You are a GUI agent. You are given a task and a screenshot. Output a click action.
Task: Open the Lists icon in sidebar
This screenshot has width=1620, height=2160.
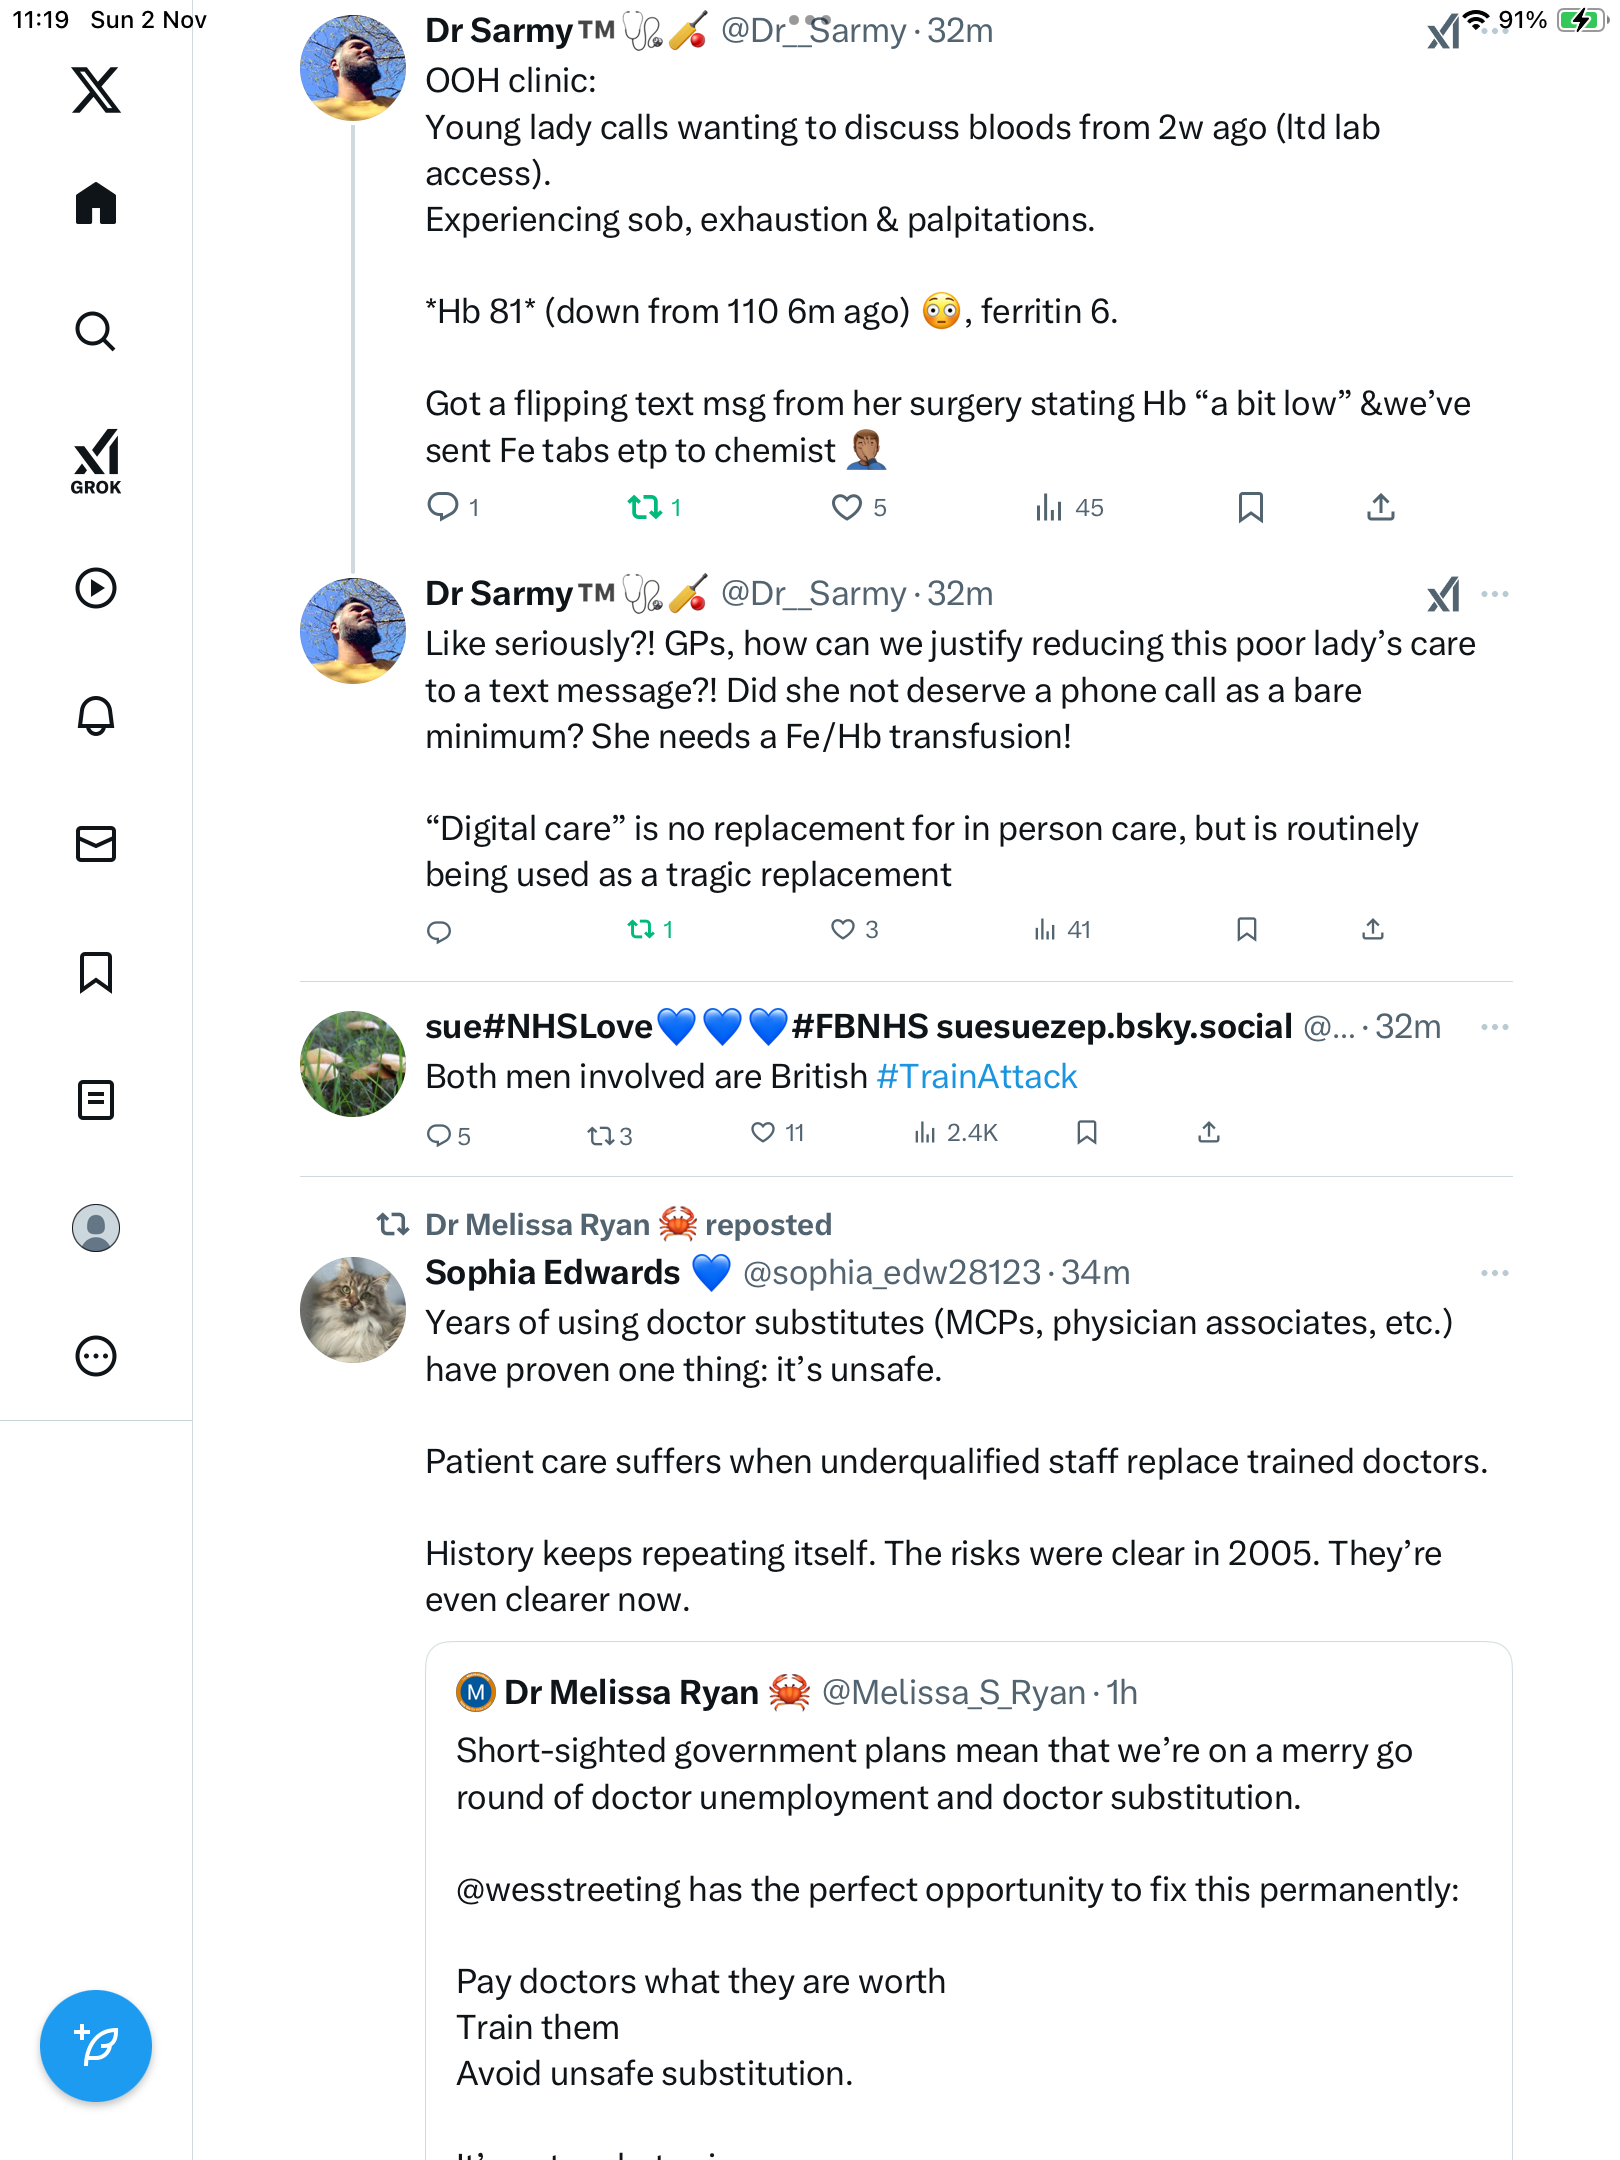tap(96, 1100)
